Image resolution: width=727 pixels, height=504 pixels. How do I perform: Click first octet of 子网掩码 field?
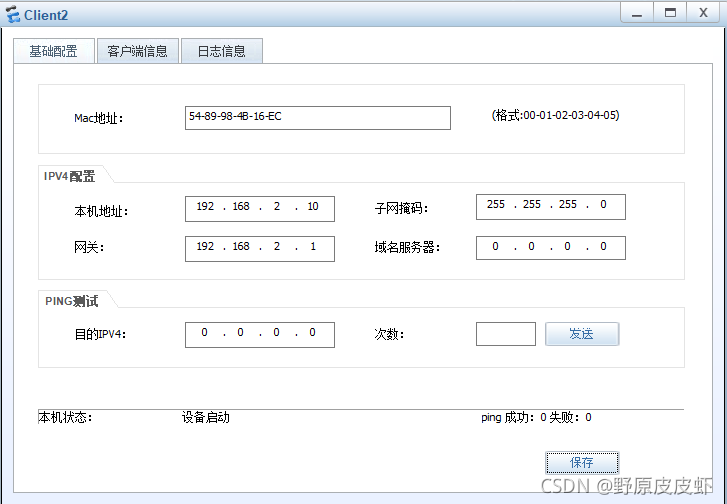point(496,204)
